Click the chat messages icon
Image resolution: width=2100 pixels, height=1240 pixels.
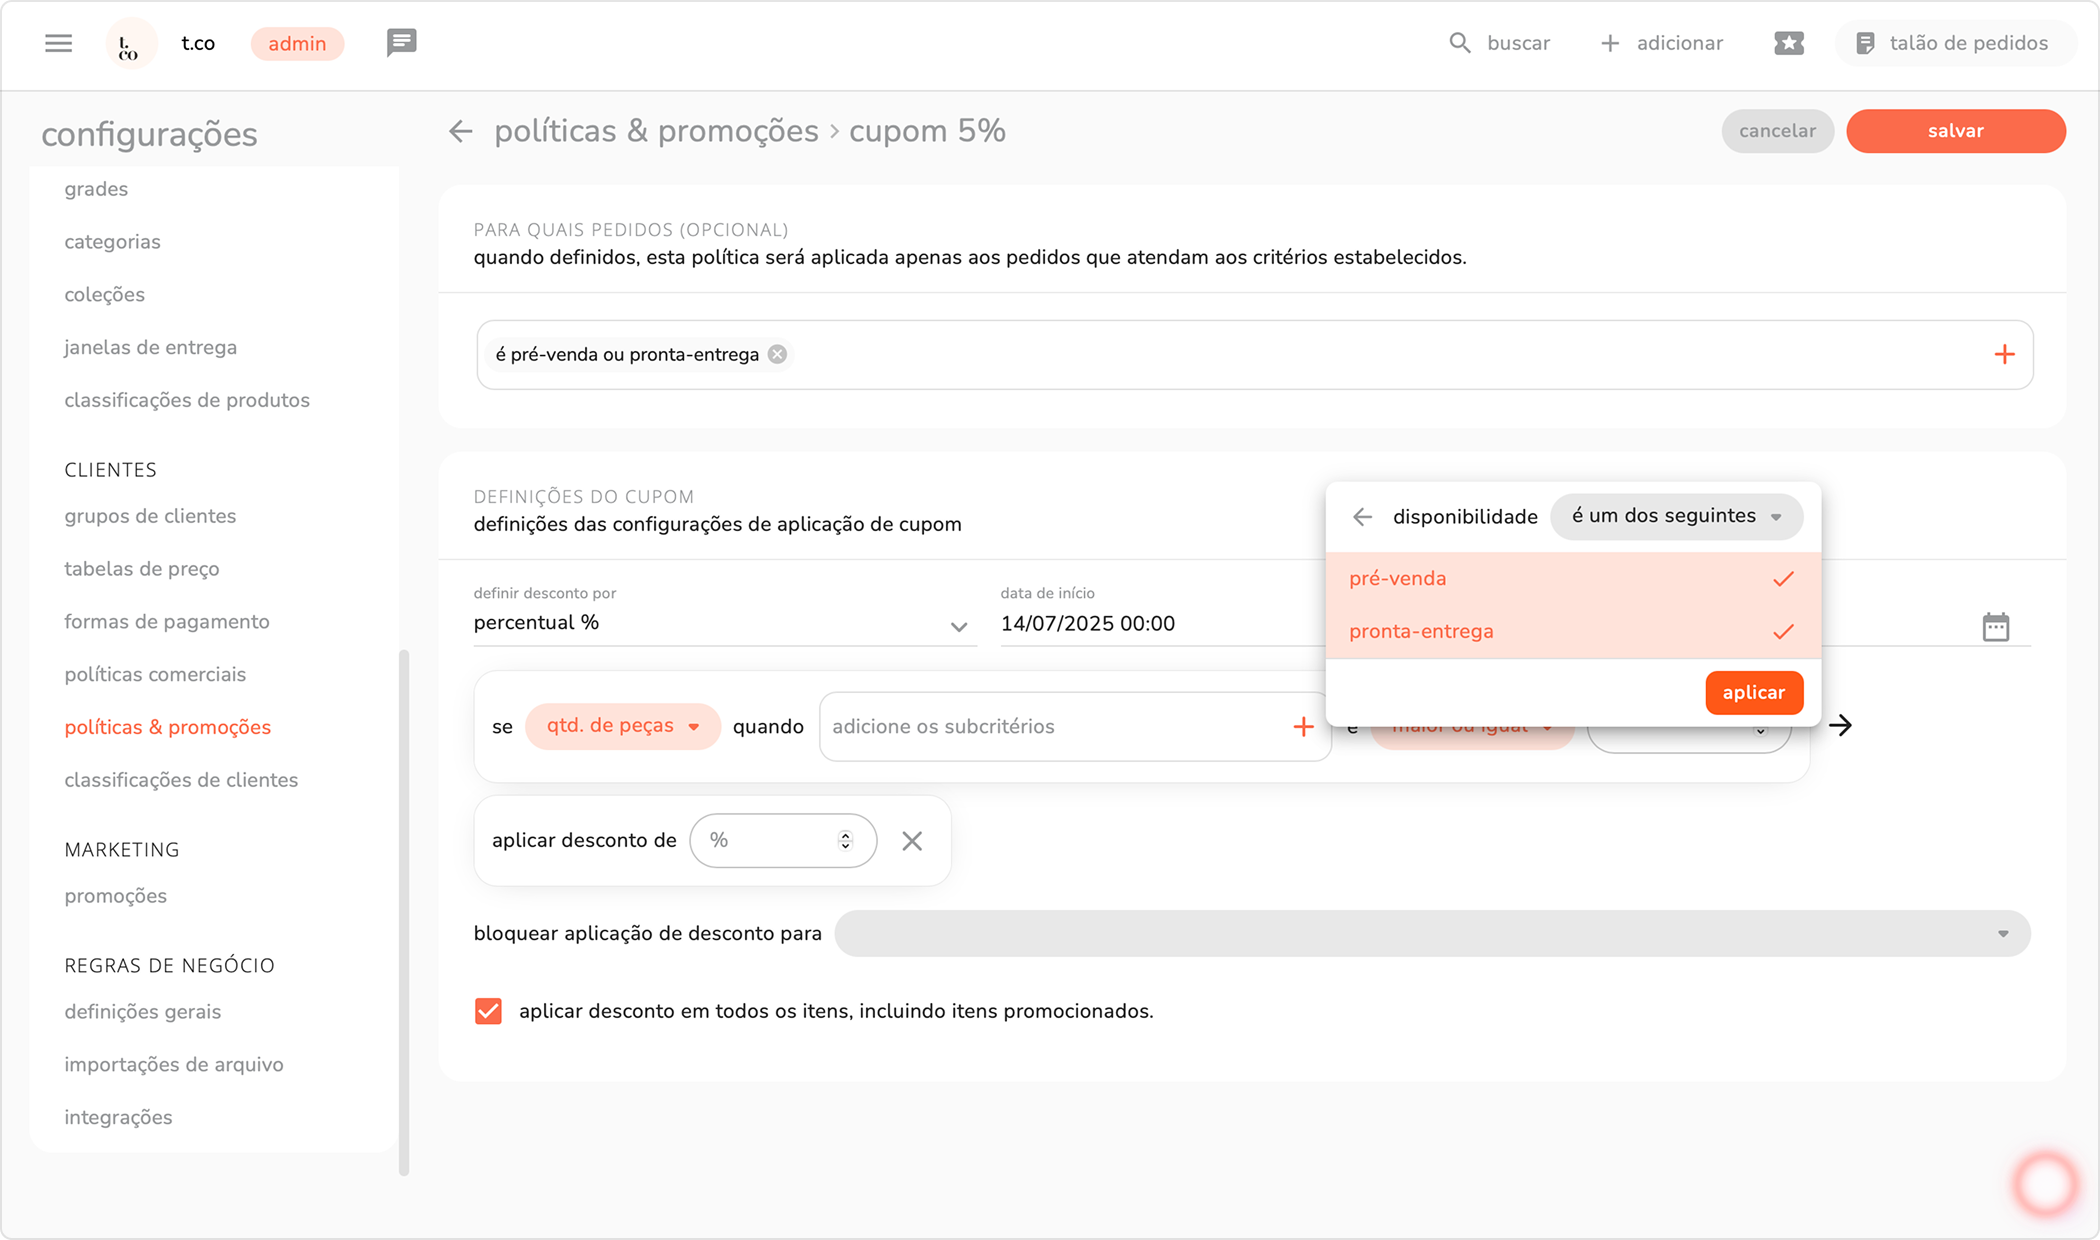(x=401, y=43)
